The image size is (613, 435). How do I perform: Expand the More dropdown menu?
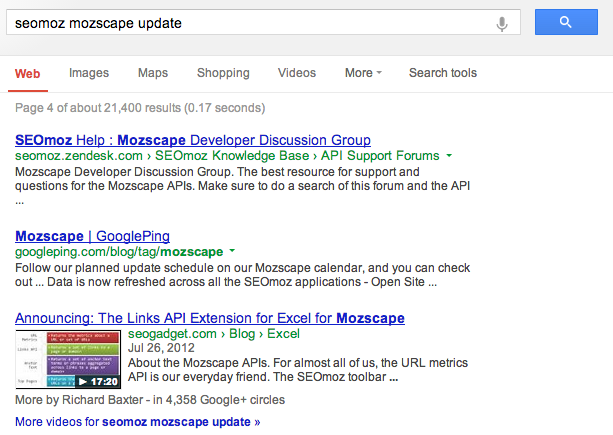pyautogui.click(x=363, y=73)
